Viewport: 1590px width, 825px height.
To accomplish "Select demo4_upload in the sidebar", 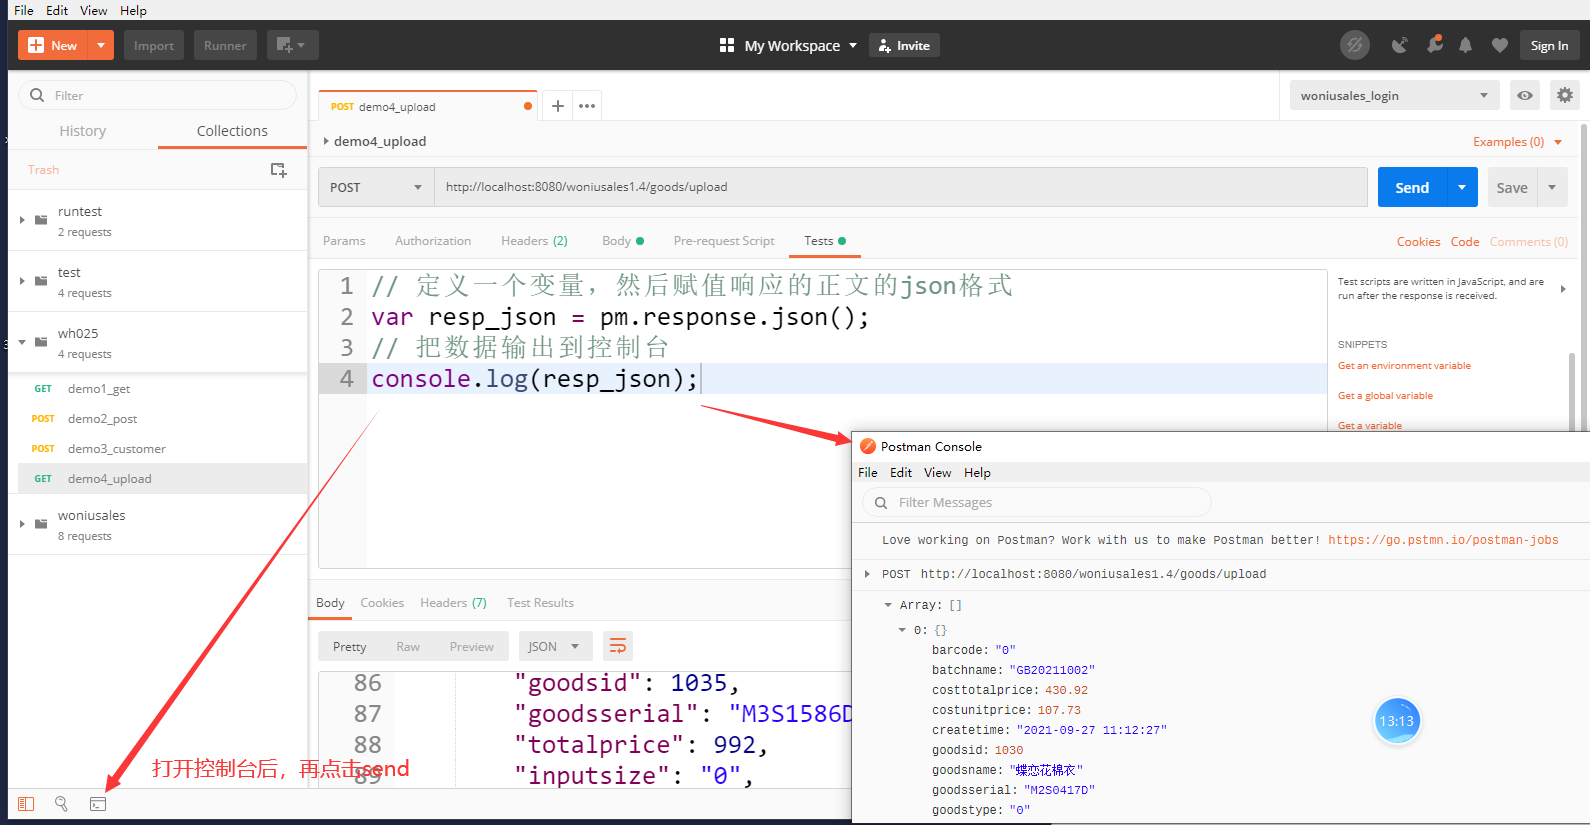I will point(162,479).
